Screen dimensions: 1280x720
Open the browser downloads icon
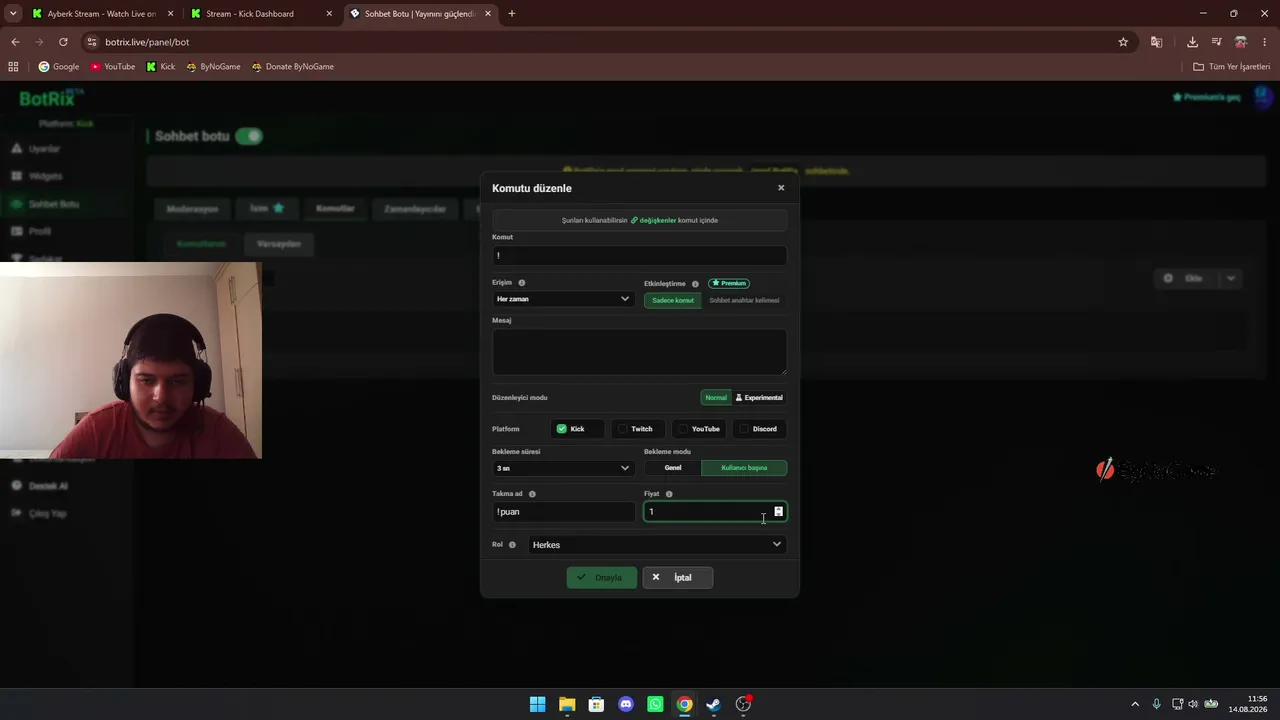(x=1192, y=42)
